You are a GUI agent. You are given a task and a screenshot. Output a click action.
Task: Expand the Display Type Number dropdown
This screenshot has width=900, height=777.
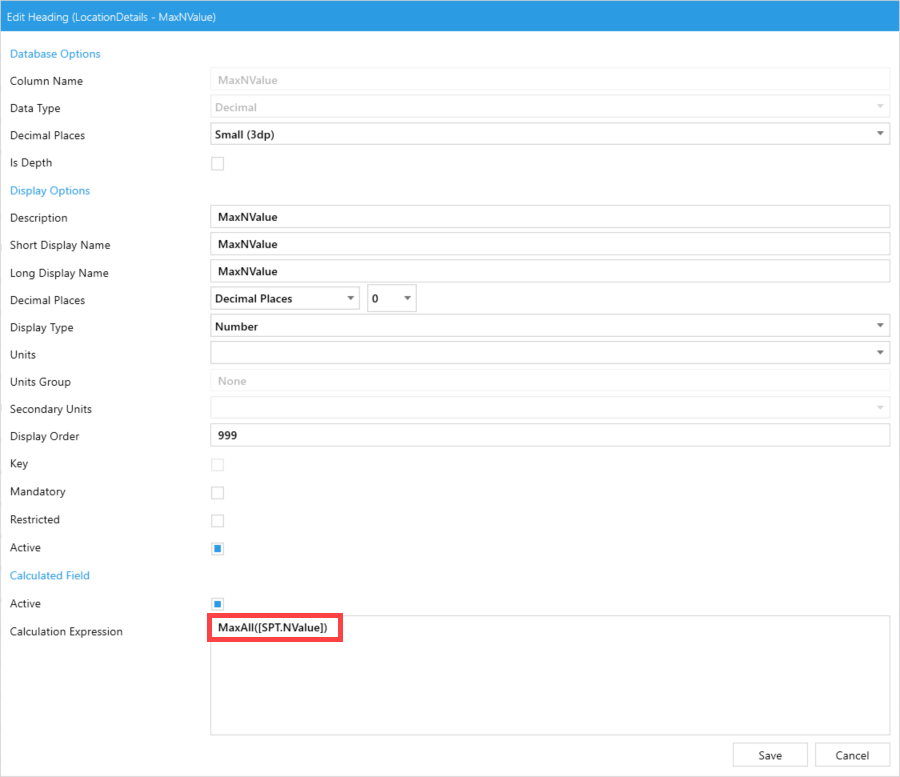[x=549, y=326]
